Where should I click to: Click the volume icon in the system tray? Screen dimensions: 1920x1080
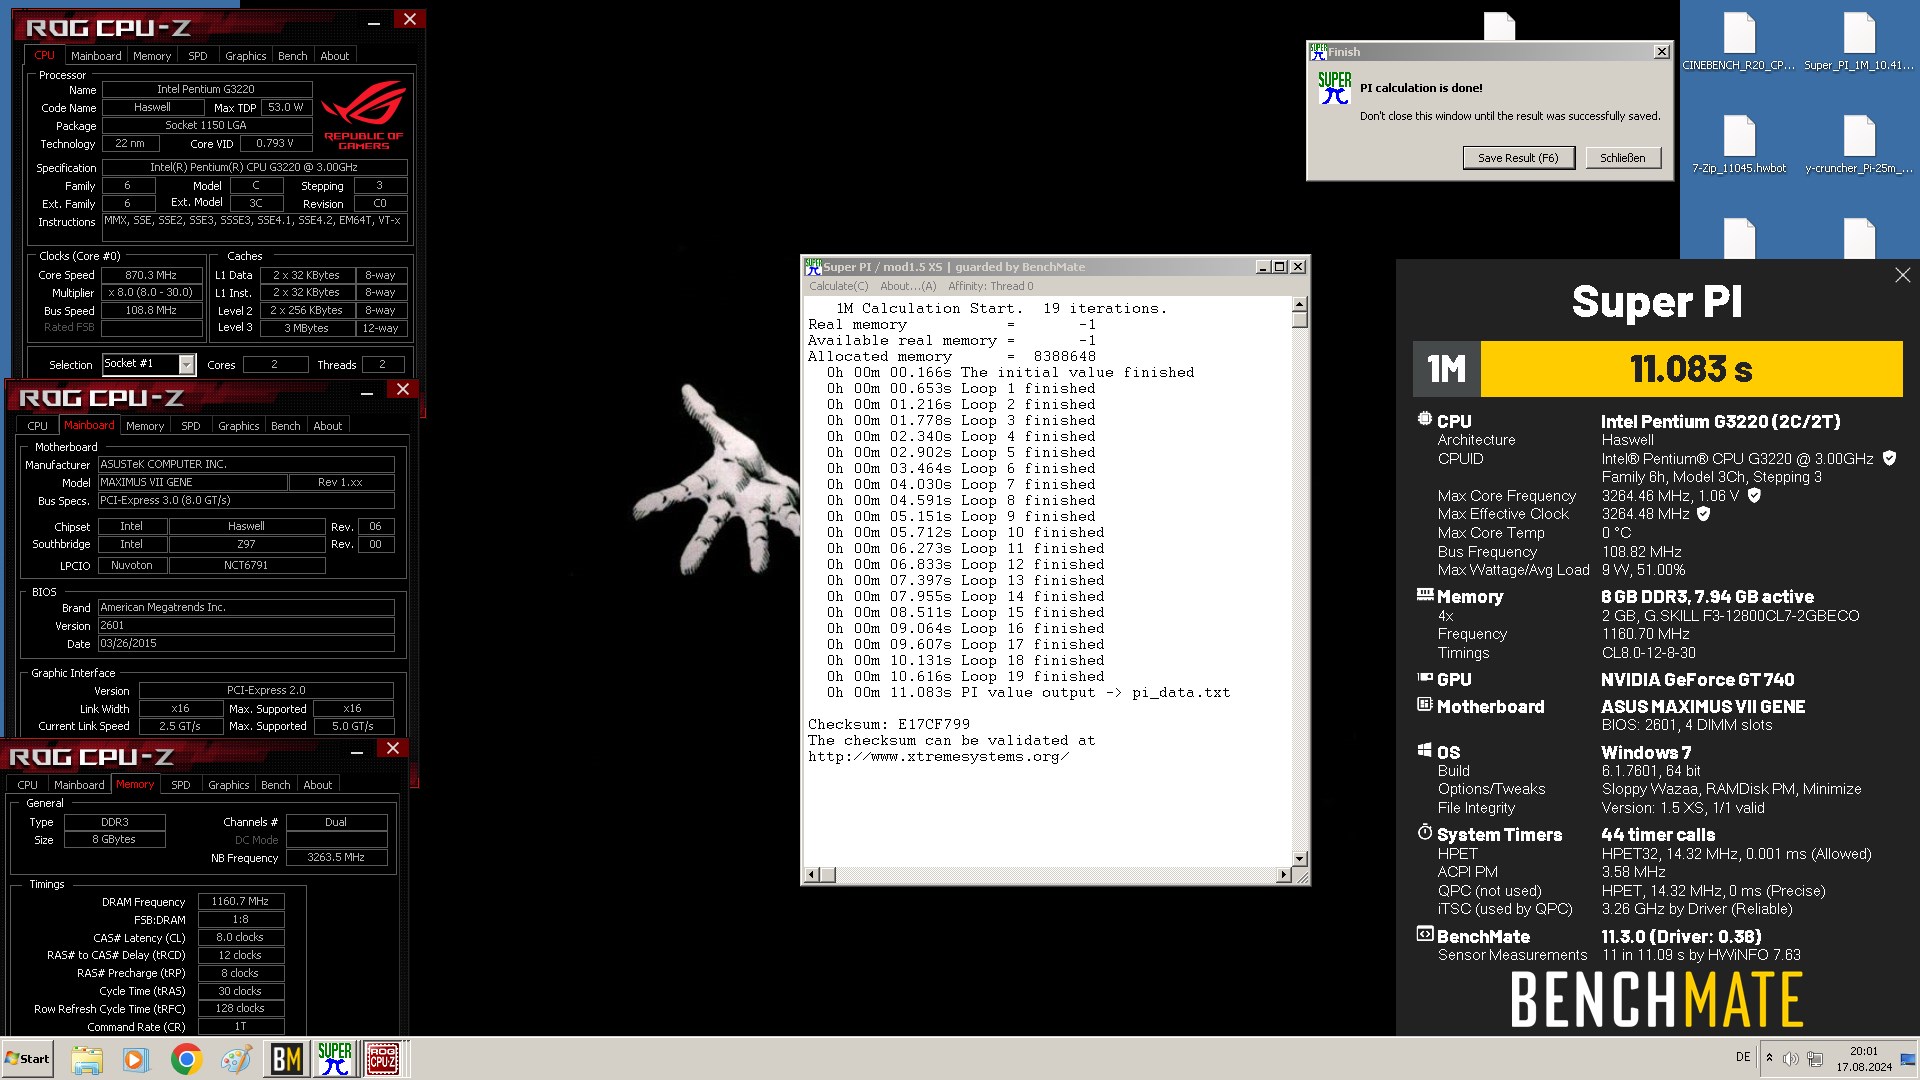tap(1790, 1058)
